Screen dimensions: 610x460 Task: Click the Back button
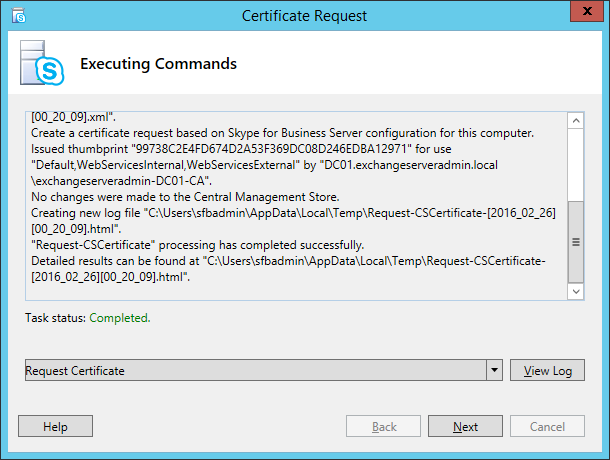[x=383, y=426]
